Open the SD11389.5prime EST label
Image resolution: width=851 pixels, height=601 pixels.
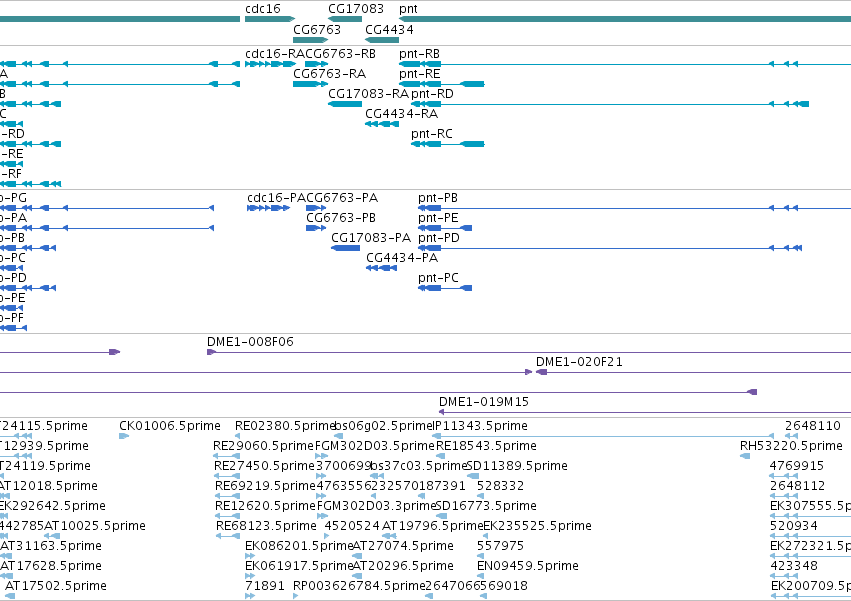click(517, 466)
